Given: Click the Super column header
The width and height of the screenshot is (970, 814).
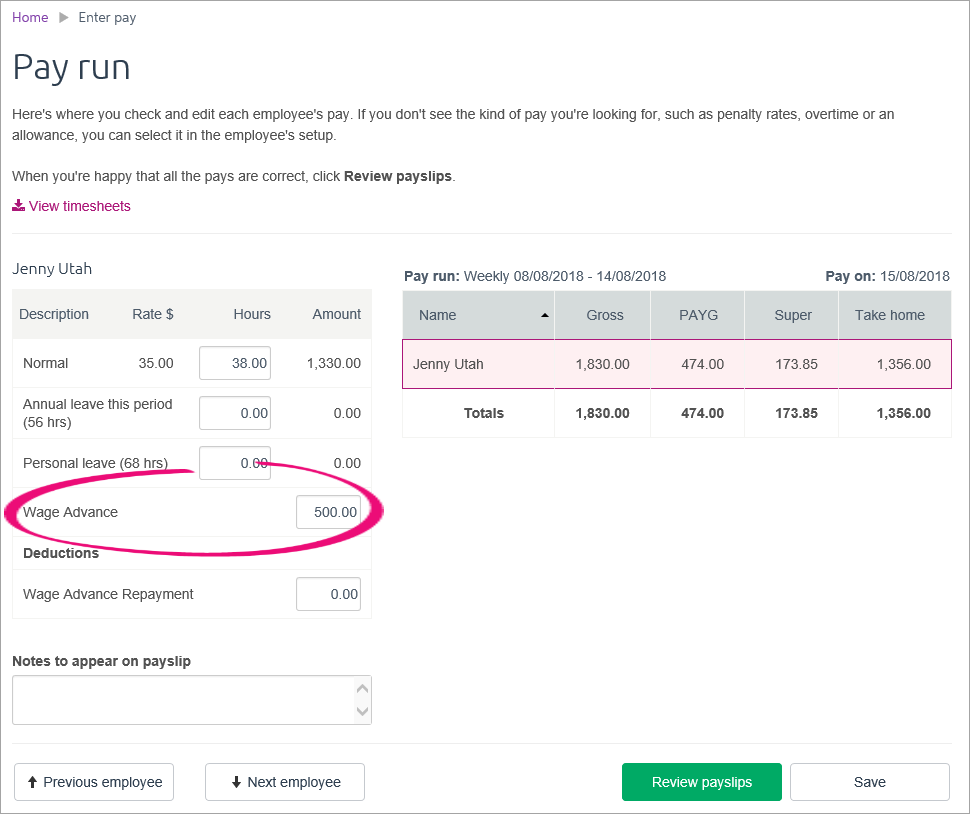Looking at the screenshot, I should (x=792, y=315).
